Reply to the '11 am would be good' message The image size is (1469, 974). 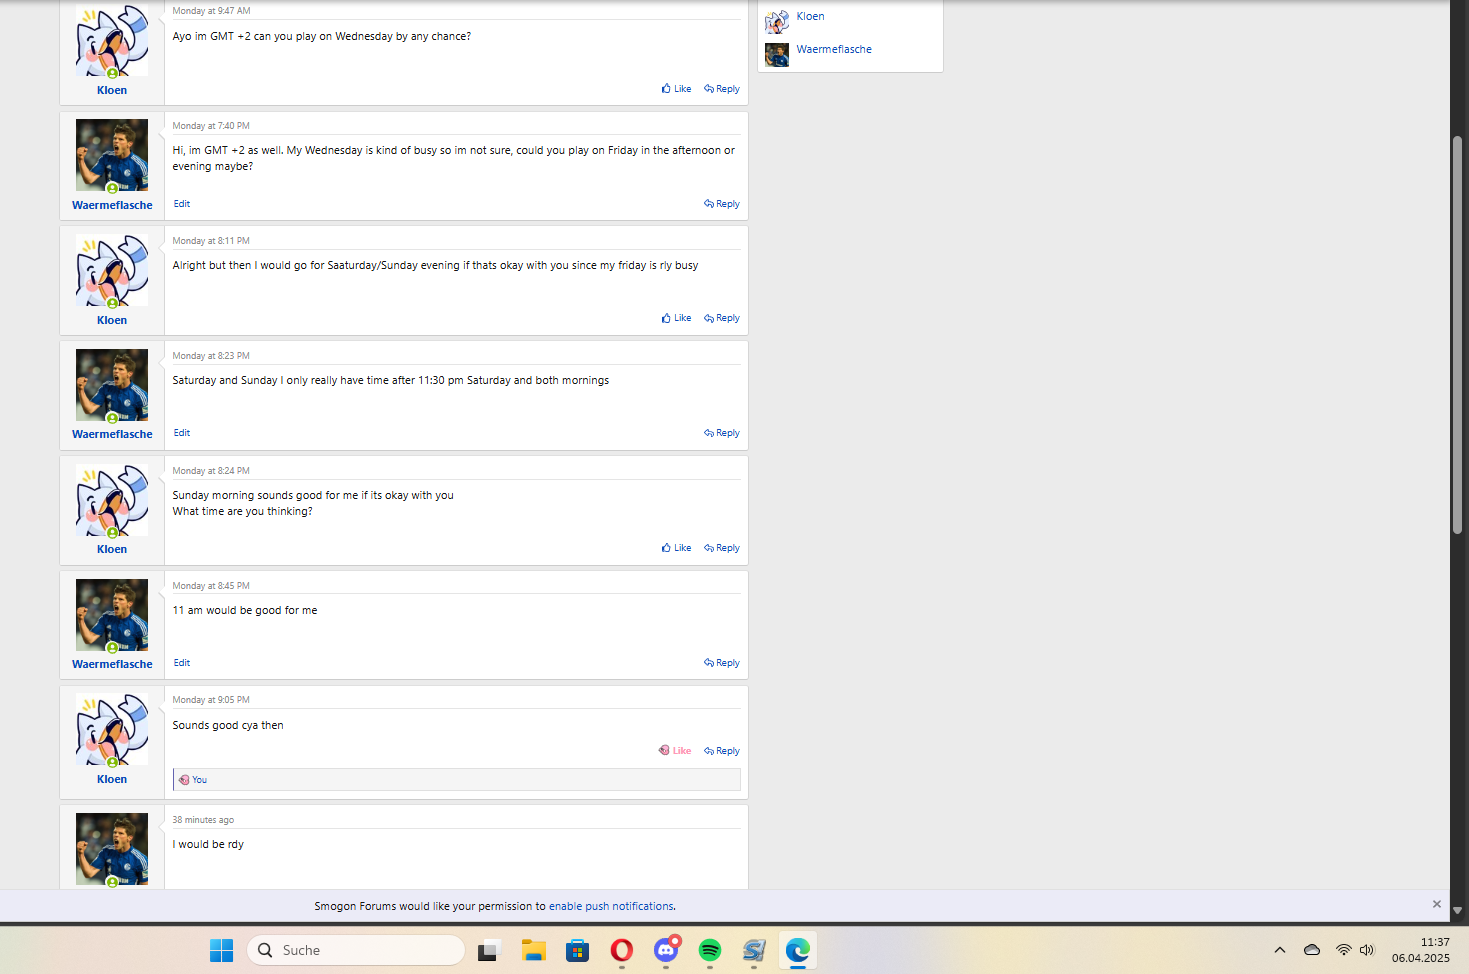pos(722,663)
